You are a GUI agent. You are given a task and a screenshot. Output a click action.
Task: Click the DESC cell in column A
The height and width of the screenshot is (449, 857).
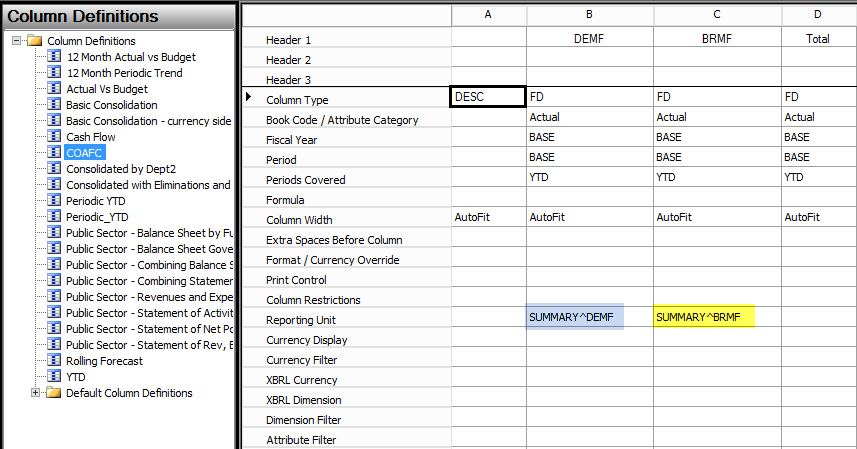pos(488,98)
